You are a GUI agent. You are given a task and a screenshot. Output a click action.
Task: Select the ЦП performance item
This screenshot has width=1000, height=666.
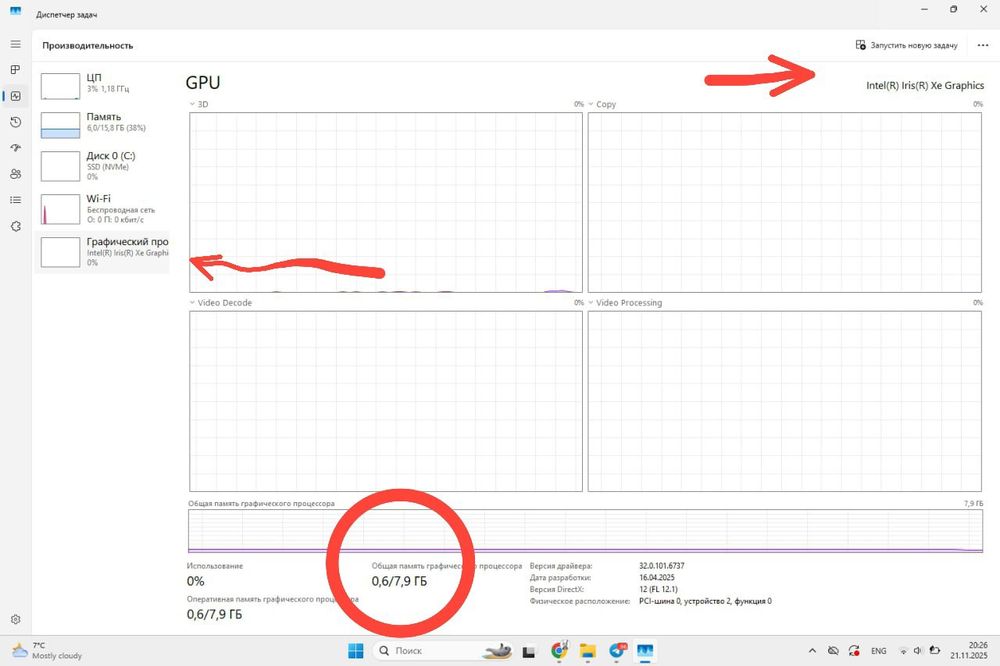[102, 85]
